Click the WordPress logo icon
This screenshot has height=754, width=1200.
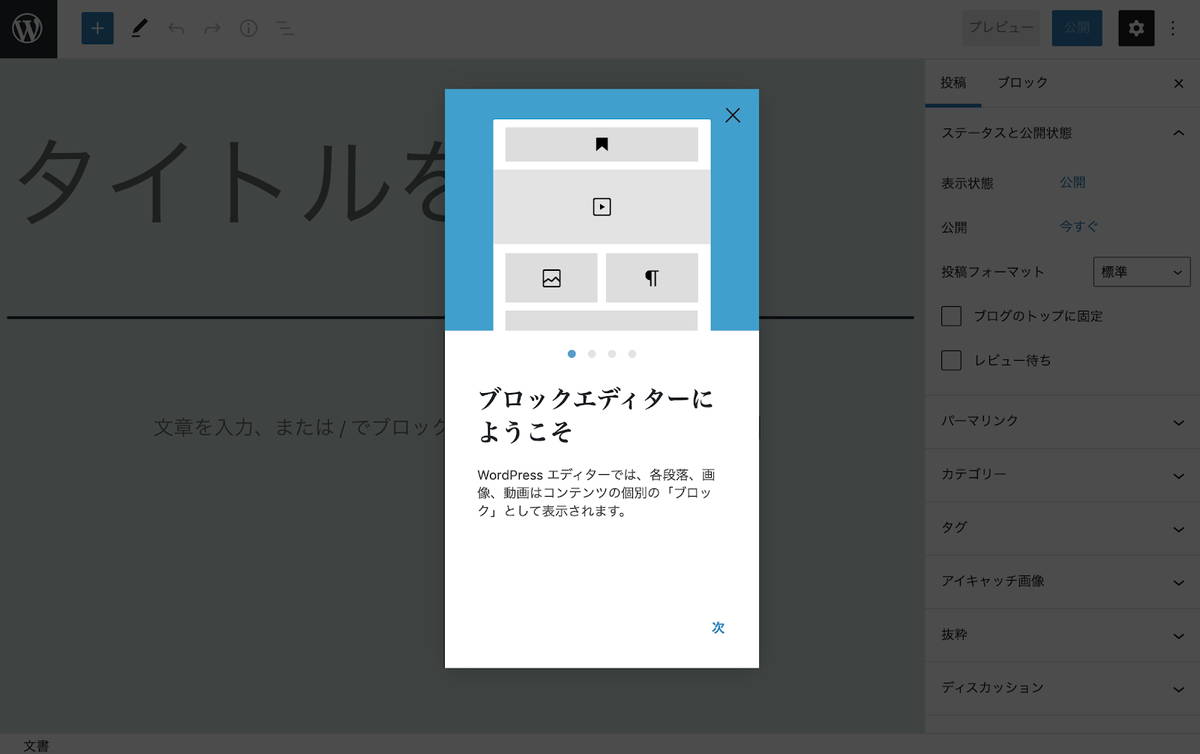tap(28, 28)
